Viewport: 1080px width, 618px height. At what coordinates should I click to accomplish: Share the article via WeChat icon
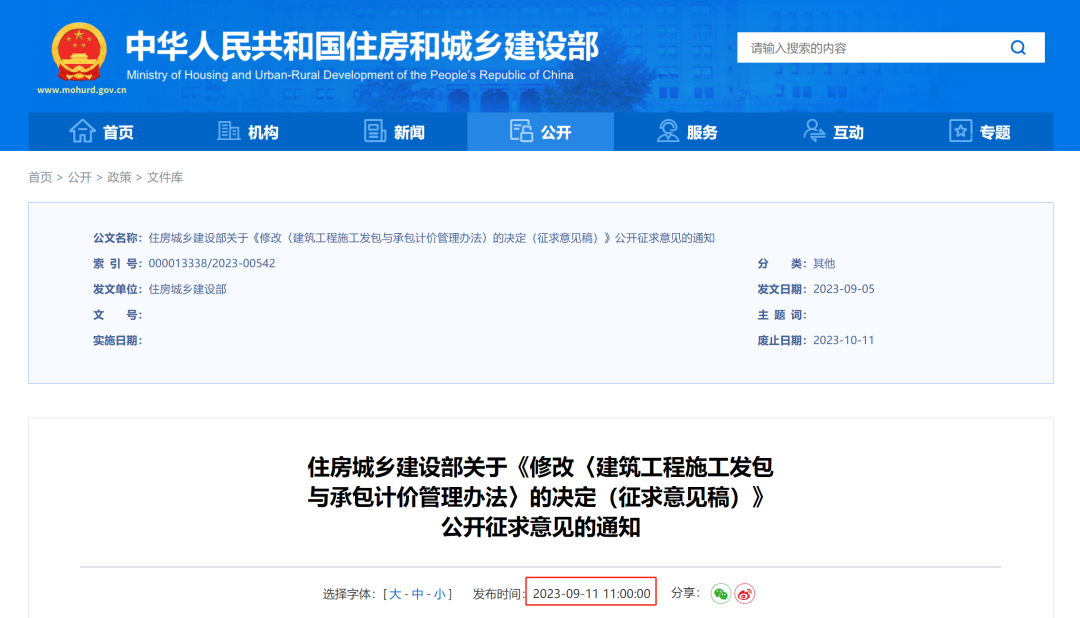coord(721,592)
